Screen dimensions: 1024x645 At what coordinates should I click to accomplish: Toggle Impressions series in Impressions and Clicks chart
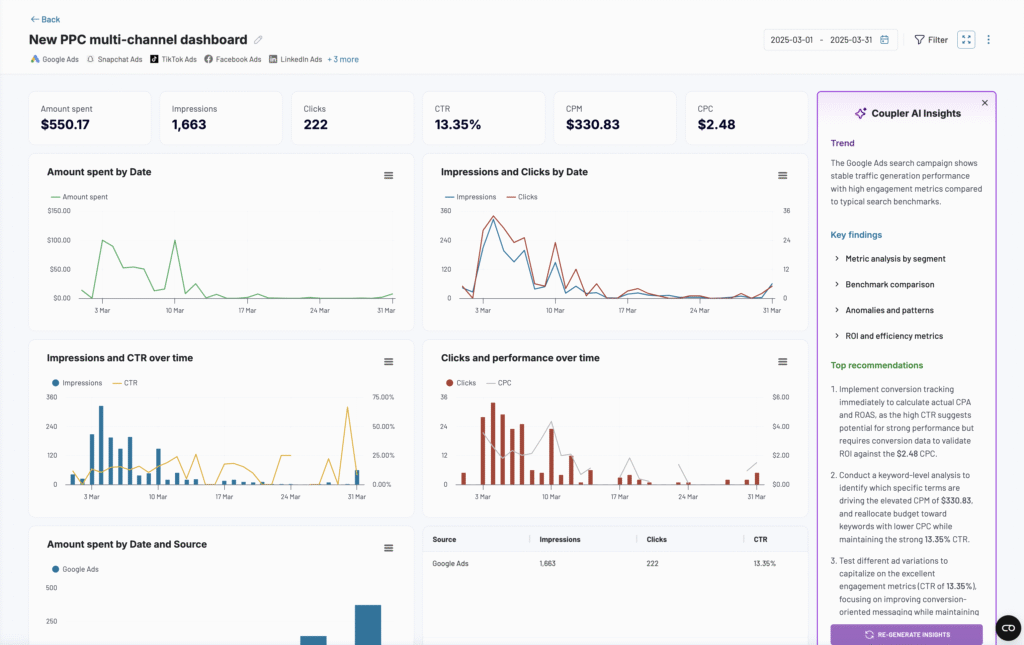pyautogui.click(x=470, y=197)
